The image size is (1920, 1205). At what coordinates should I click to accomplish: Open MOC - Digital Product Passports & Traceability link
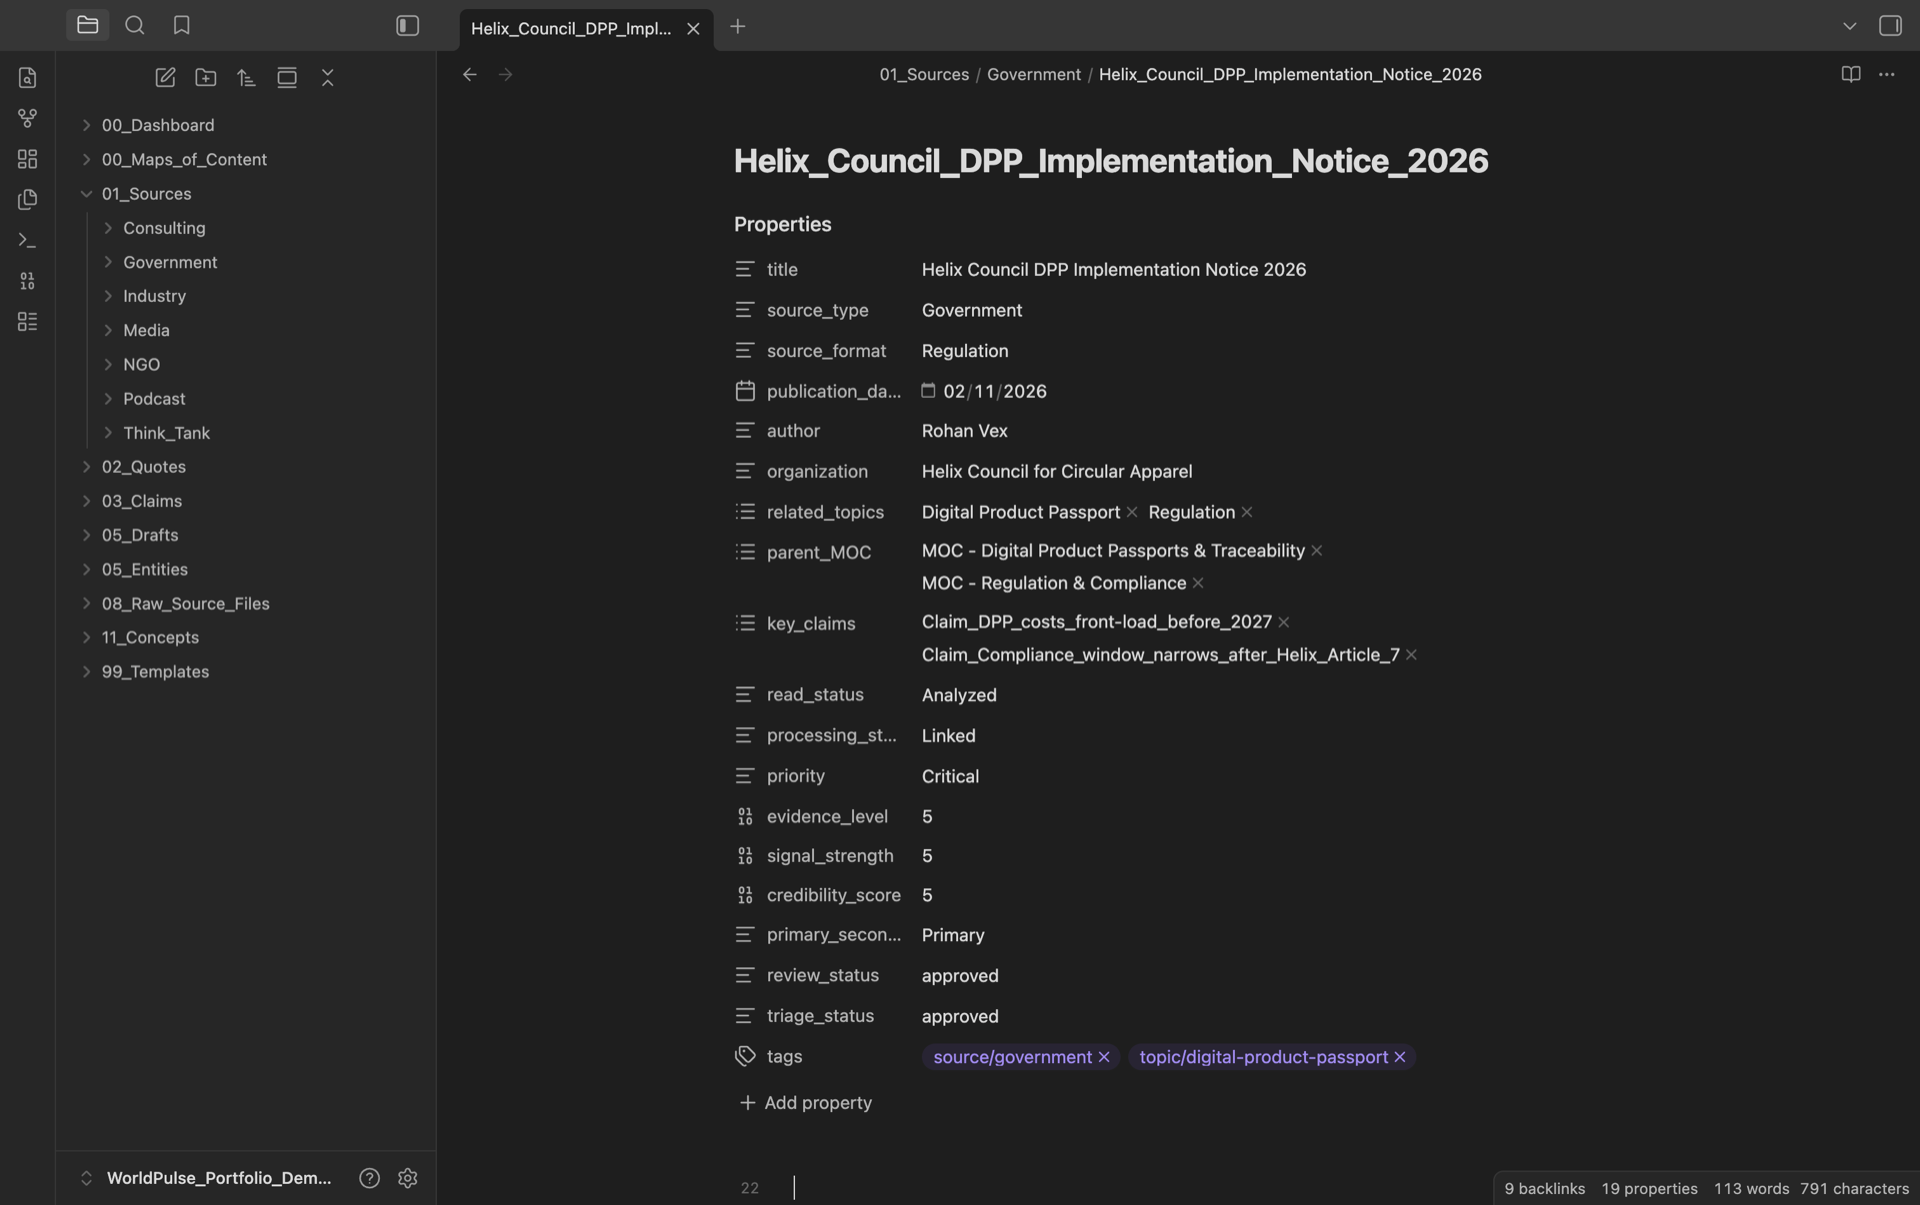tap(1113, 551)
